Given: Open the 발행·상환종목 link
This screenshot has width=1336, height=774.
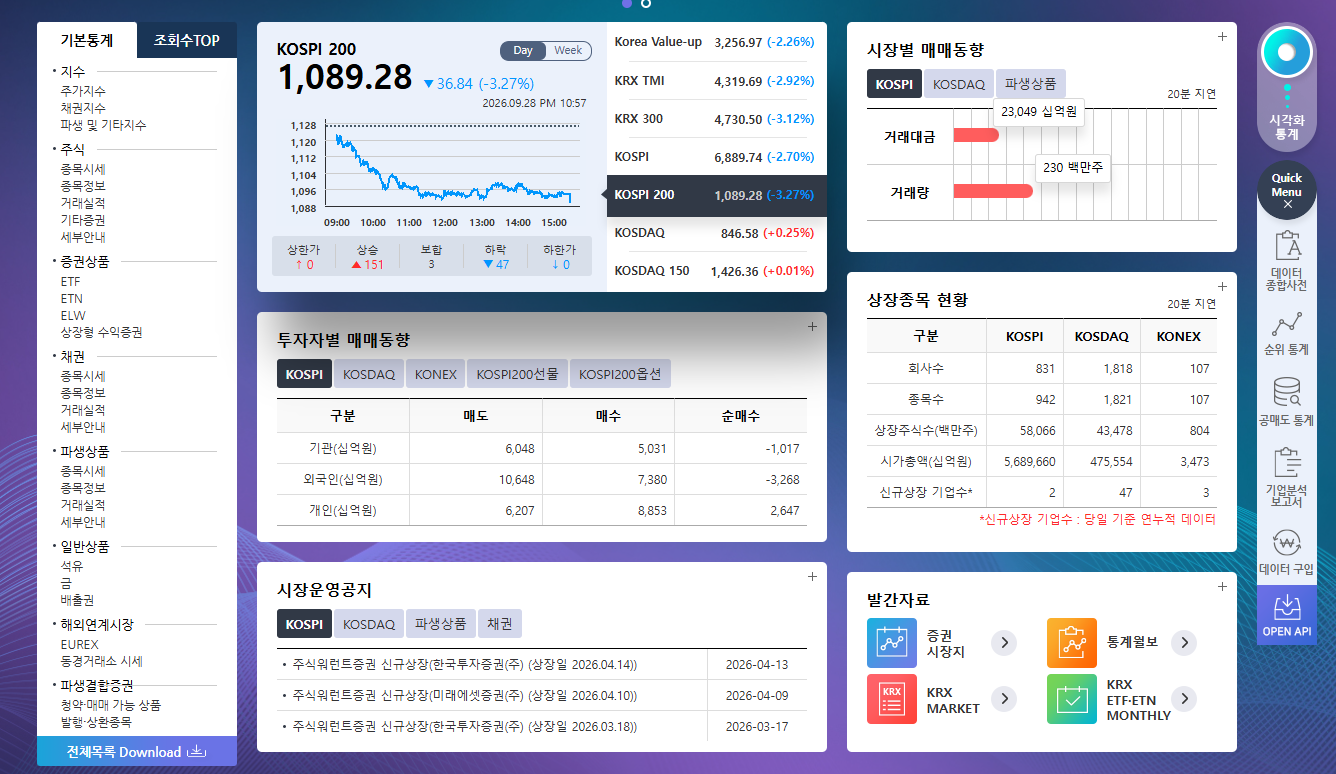Looking at the screenshot, I should (x=96, y=722).
